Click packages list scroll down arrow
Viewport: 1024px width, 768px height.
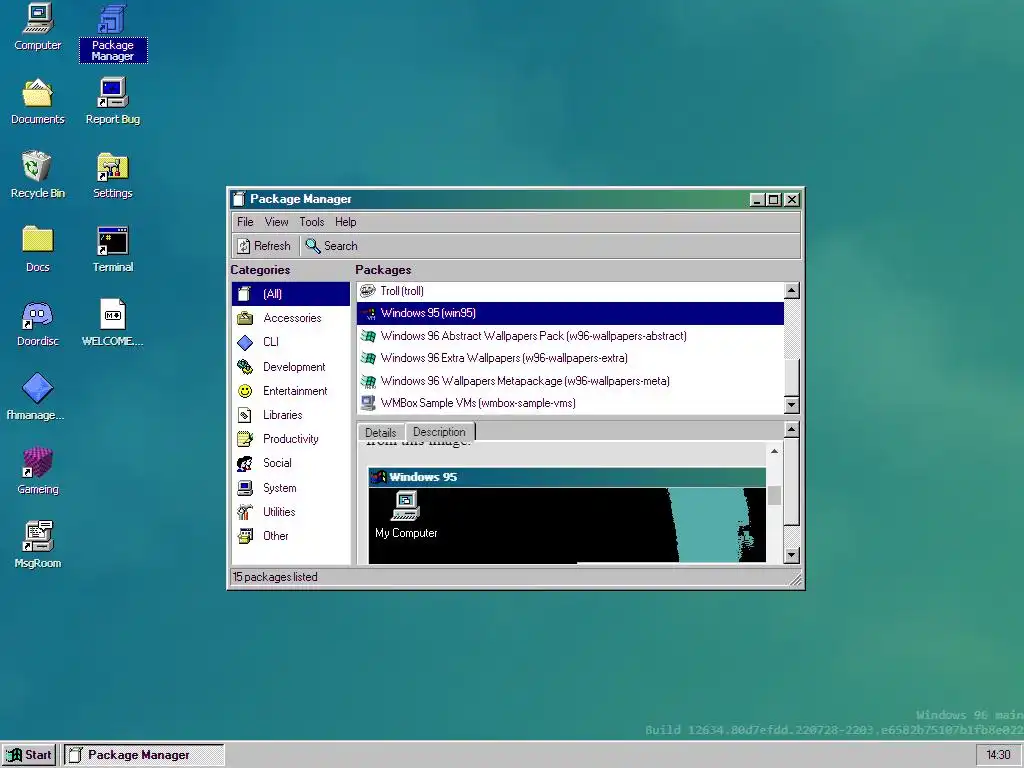[792, 405]
